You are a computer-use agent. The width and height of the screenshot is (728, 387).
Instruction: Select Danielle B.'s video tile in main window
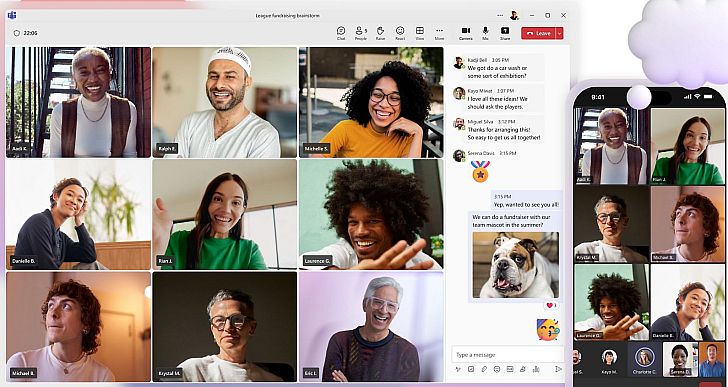tap(78, 214)
